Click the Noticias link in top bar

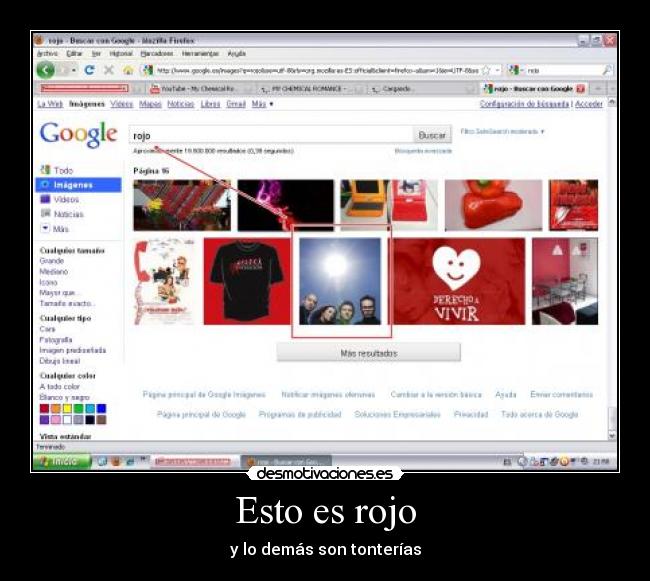point(181,104)
